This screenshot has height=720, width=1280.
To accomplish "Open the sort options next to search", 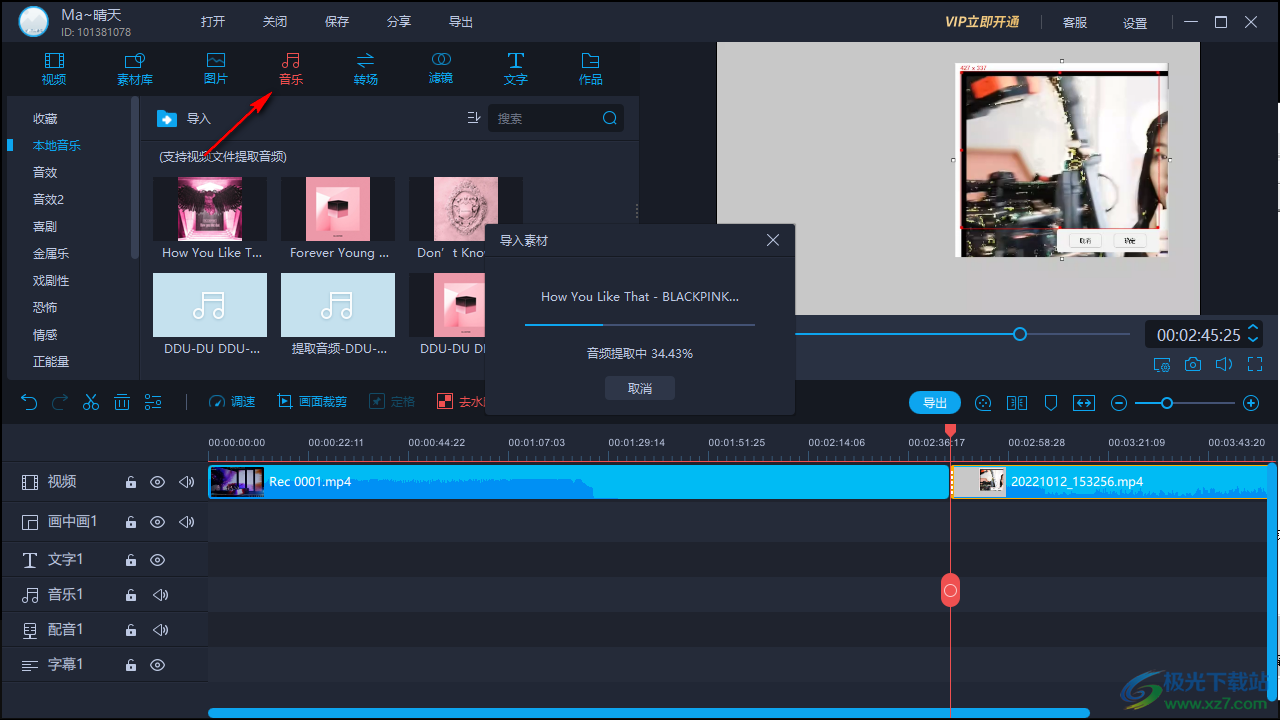I will pos(474,118).
